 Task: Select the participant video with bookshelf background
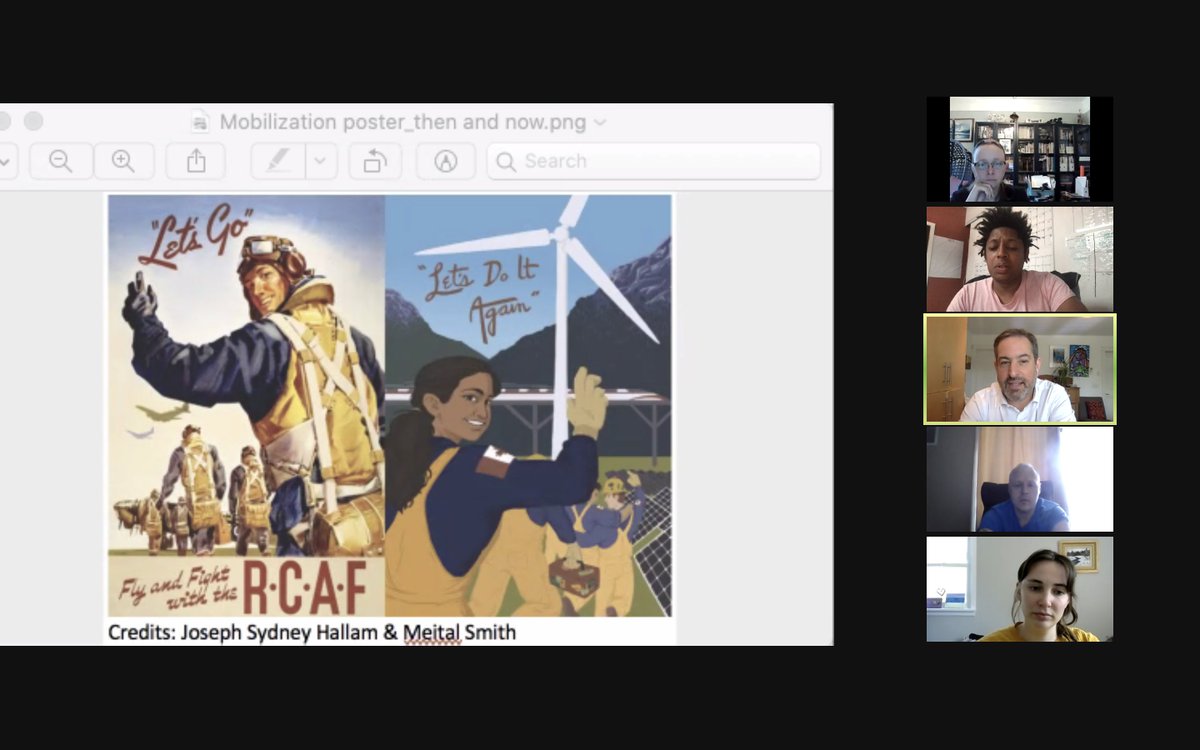[x=1019, y=149]
